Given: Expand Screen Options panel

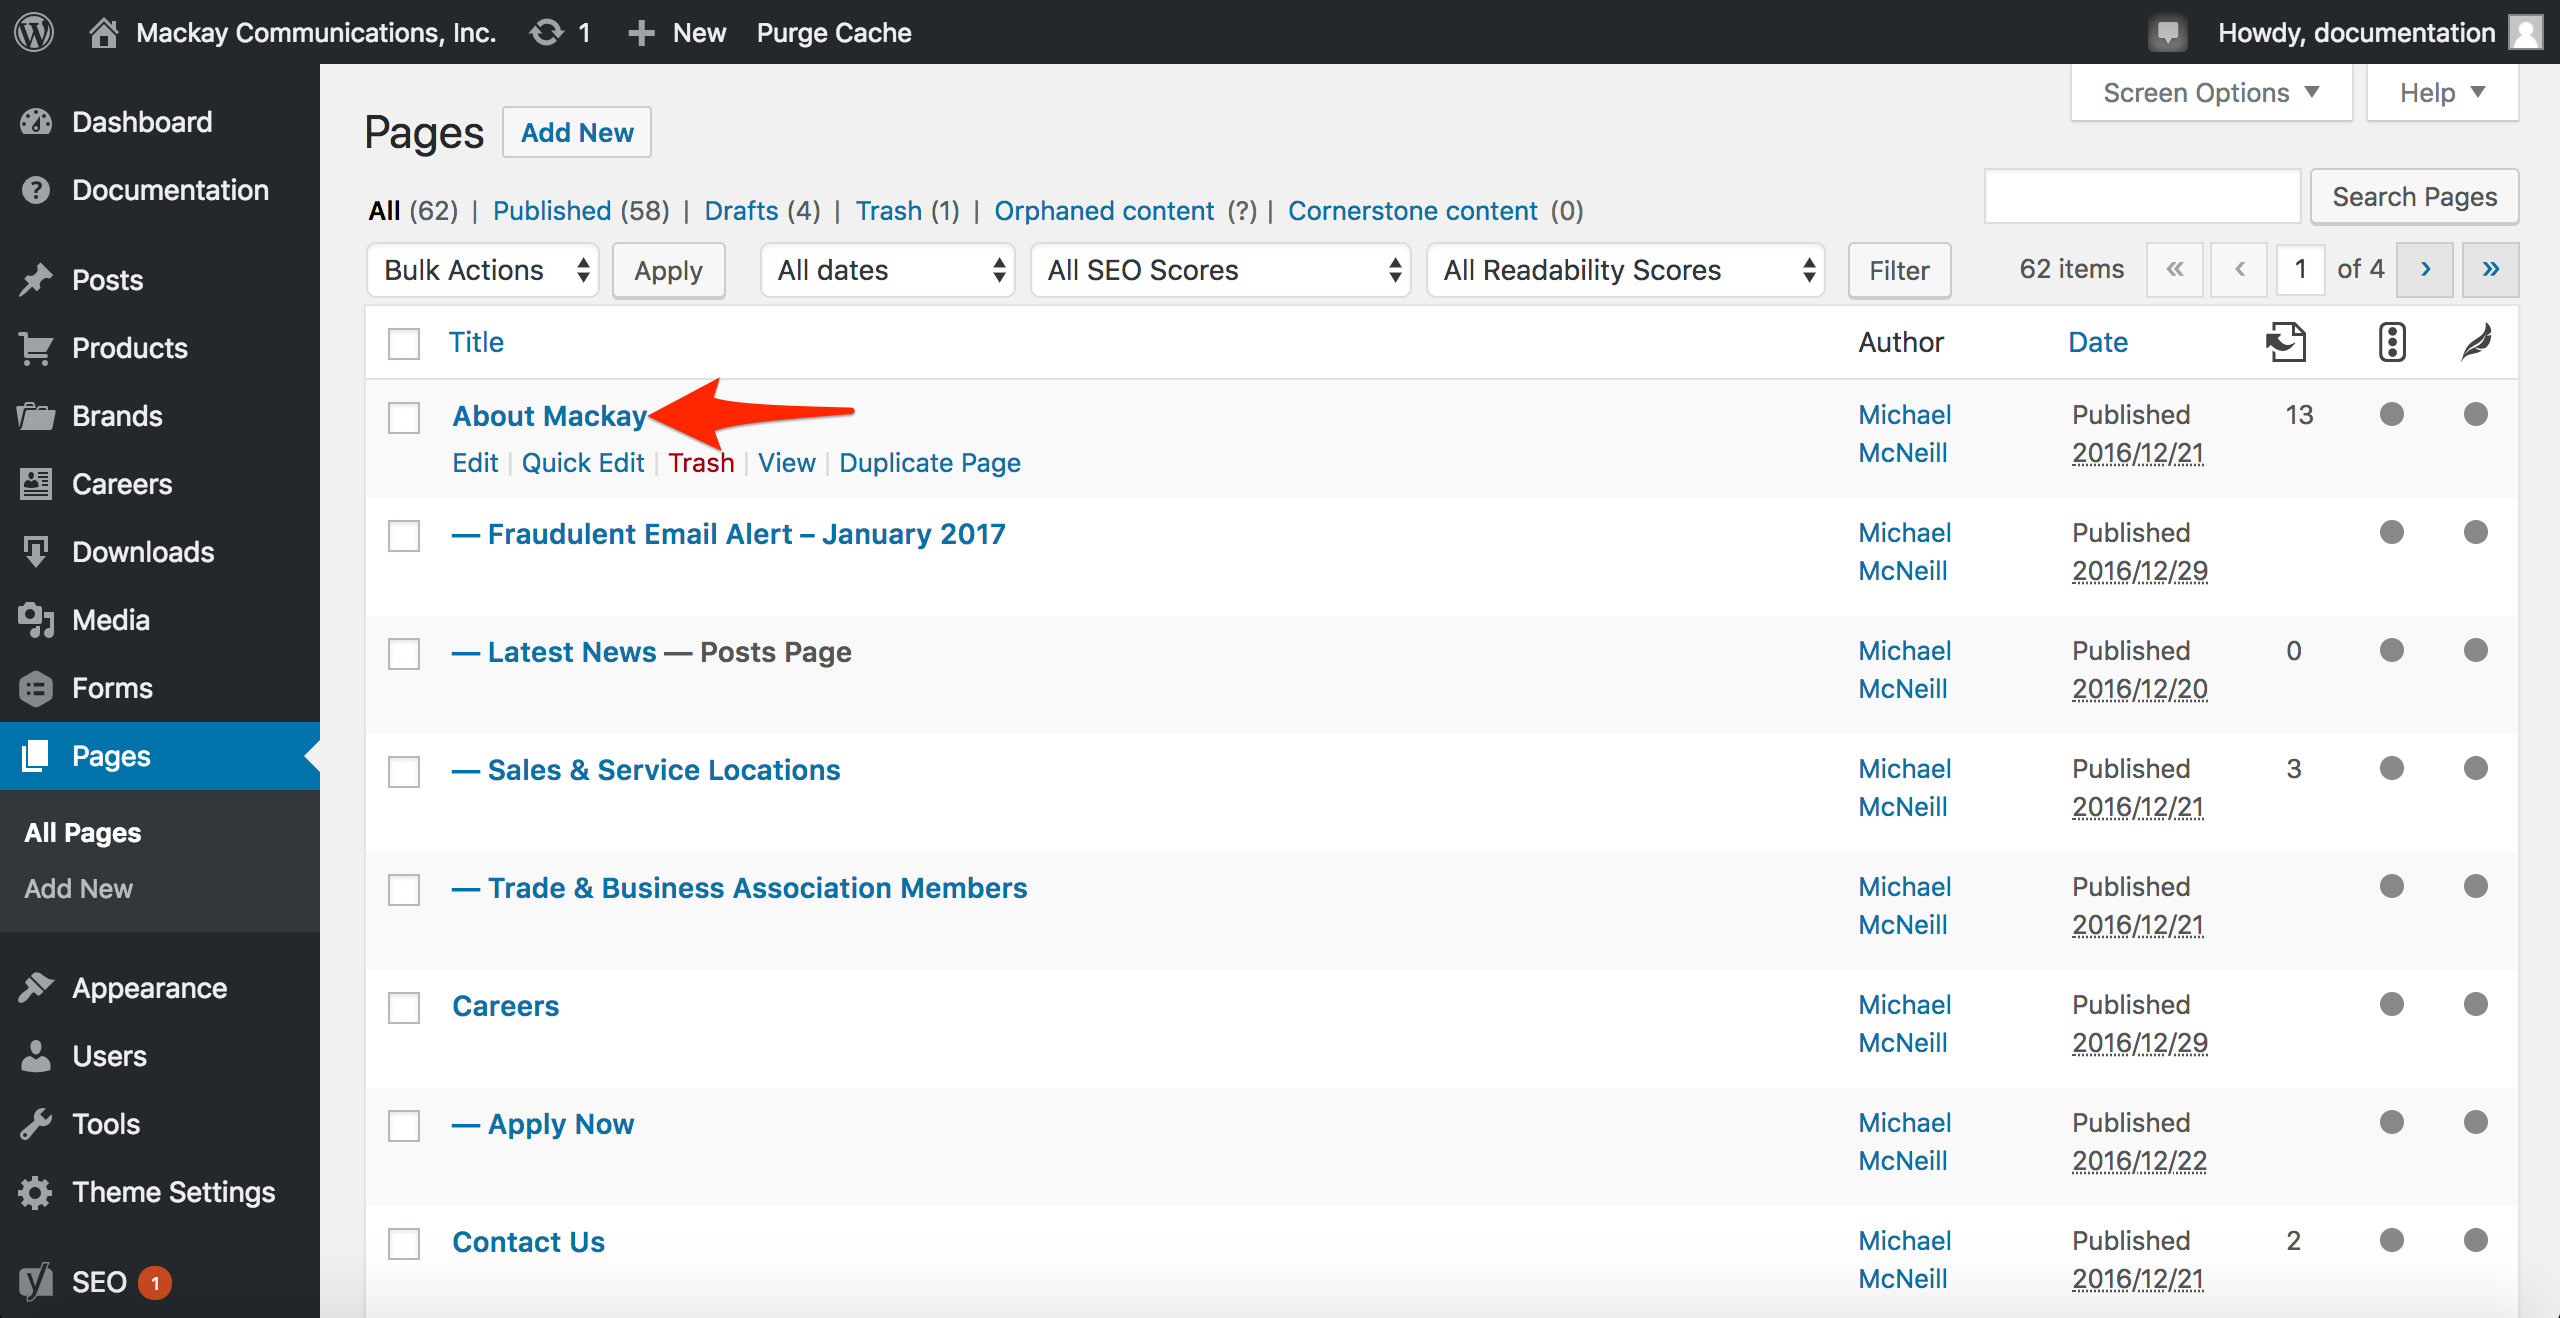Looking at the screenshot, I should [2211, 93].
